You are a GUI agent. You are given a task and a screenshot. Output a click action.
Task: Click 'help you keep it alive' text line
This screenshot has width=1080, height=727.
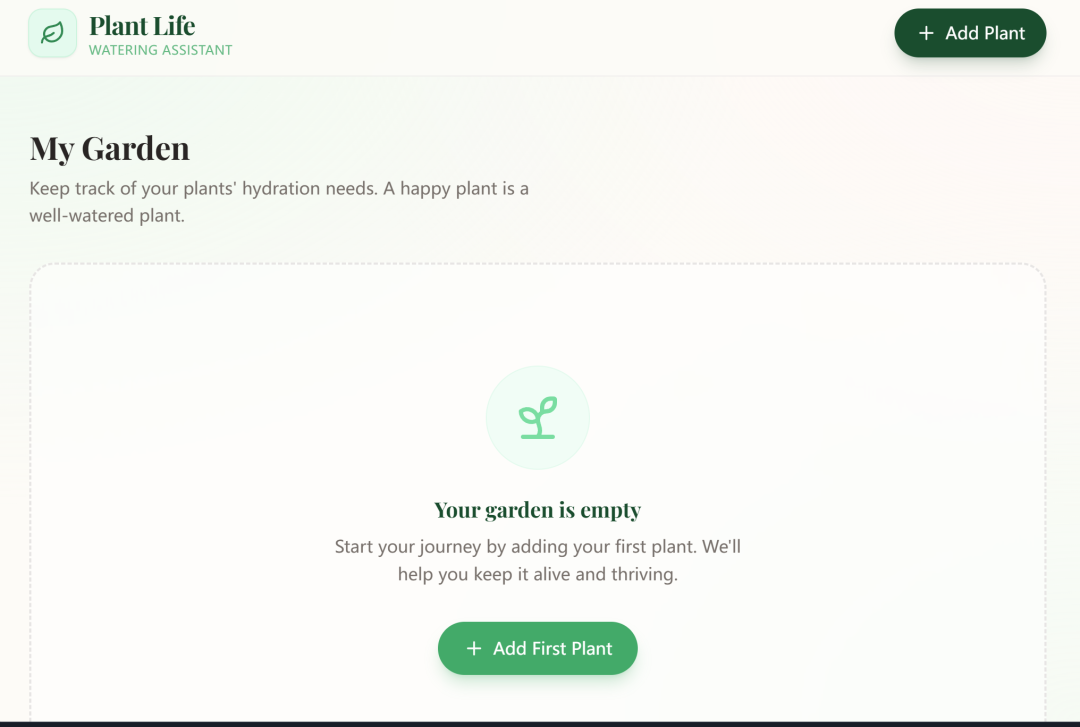(x=538, y=574)
